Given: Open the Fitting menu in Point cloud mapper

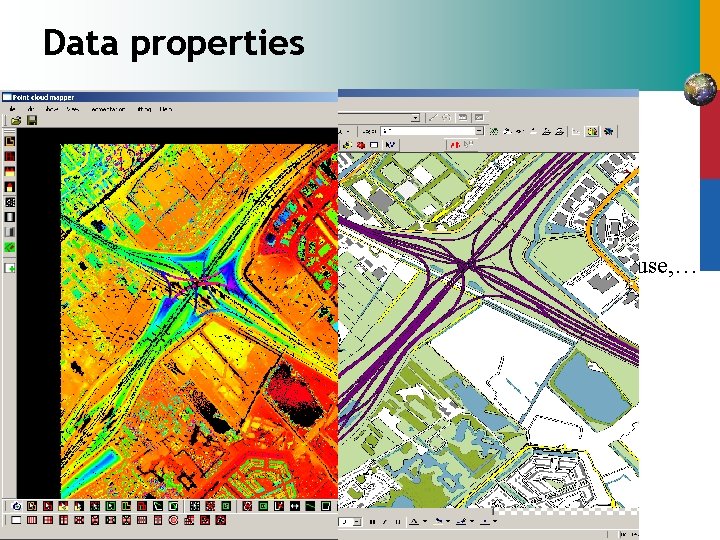Looking at the screenshot, I should click(144, 109).
